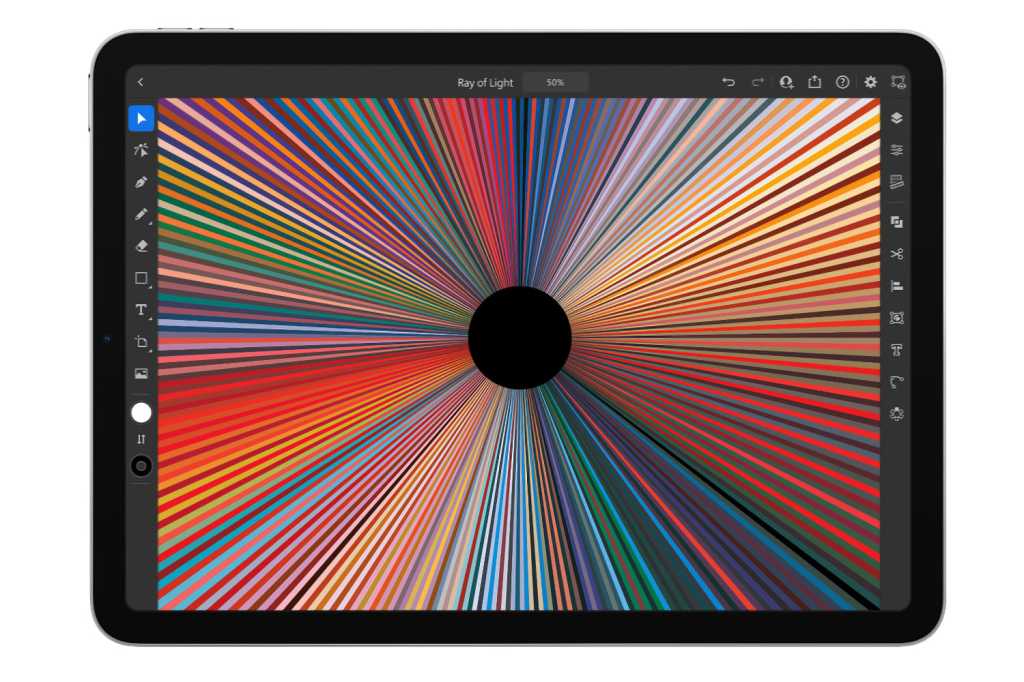
Task: Select the Selection arrow tool
Action: (141, 118)
